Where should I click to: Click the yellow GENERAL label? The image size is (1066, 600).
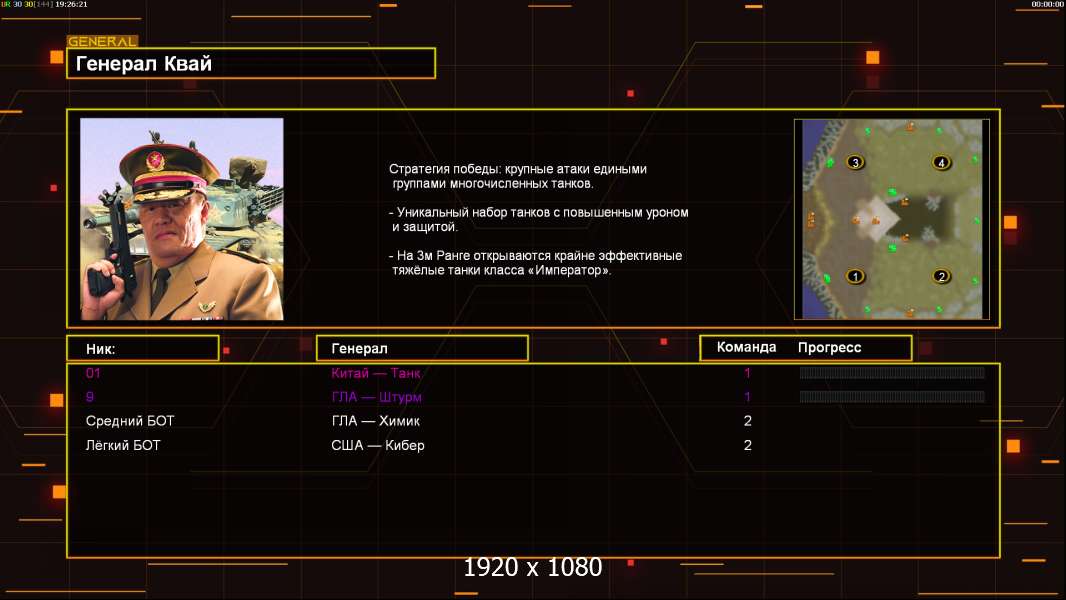[x=103, y=41]
